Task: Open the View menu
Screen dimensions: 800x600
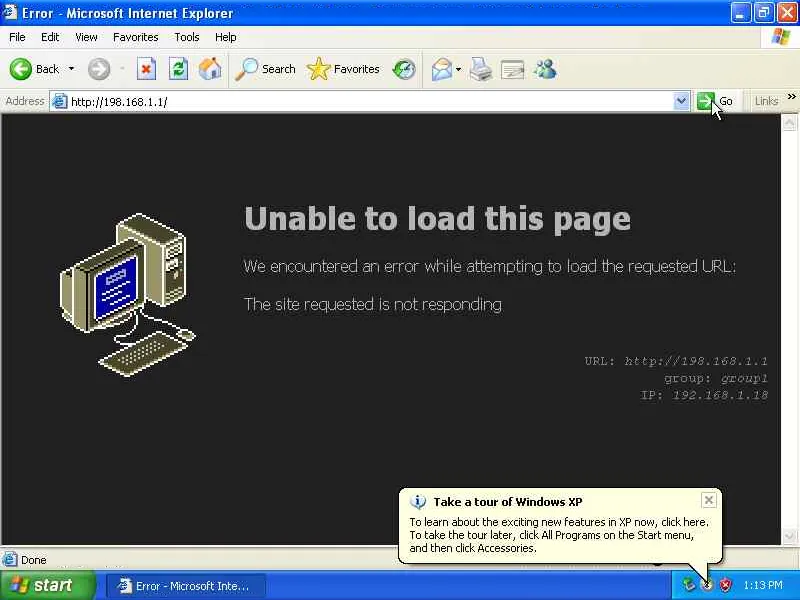Action: click(x=86, y=37)
